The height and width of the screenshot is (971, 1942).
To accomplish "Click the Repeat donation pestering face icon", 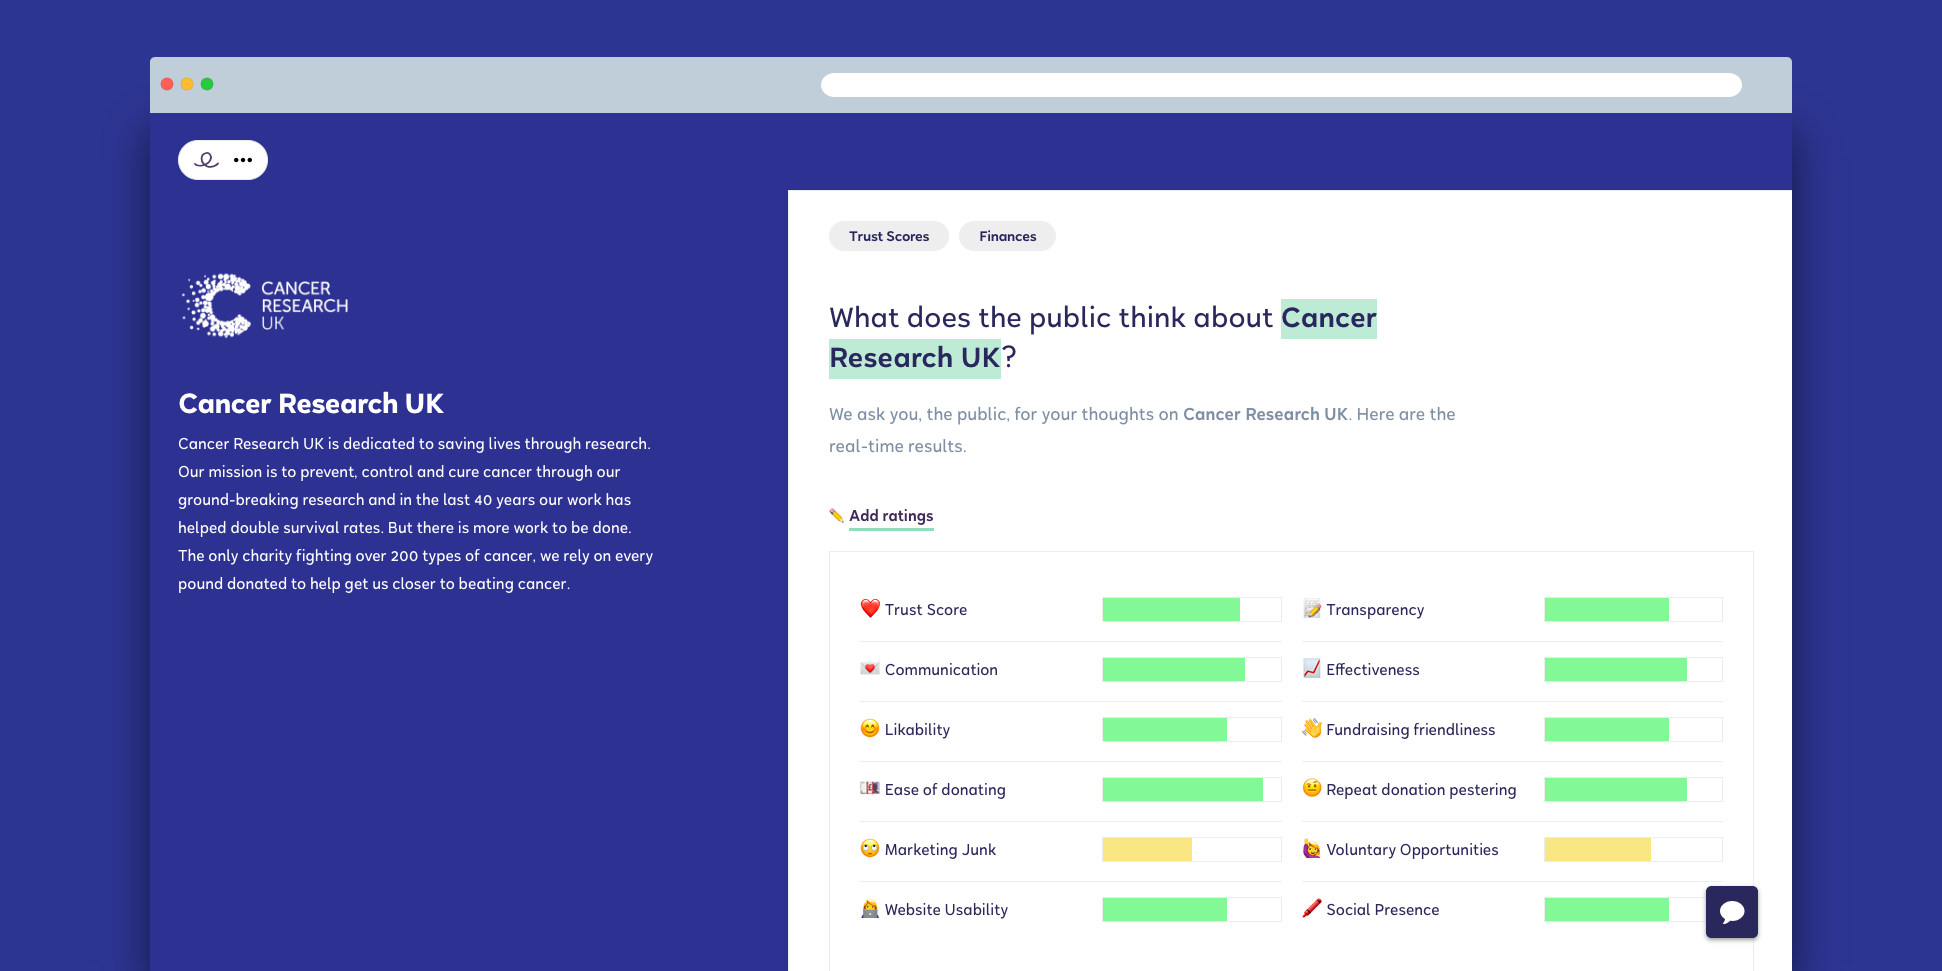I will pyautogui.click(x=1312, y=788).
